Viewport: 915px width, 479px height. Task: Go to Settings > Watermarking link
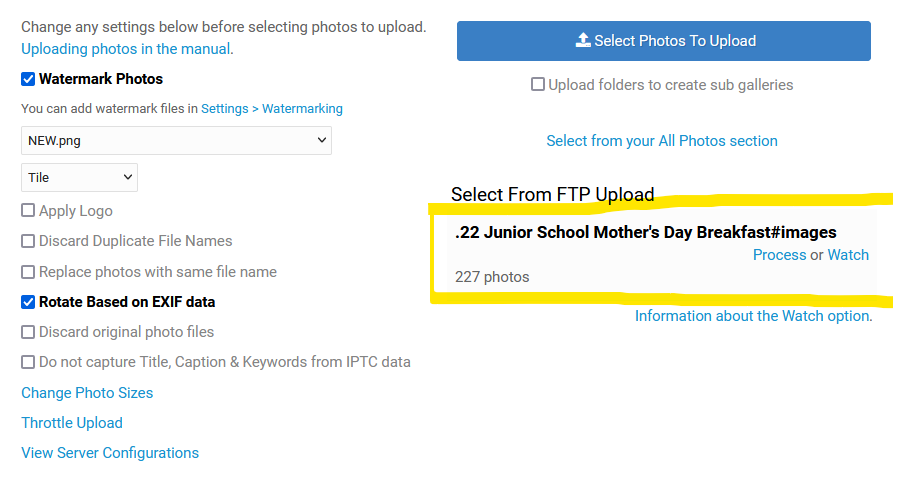click(272, 109)
